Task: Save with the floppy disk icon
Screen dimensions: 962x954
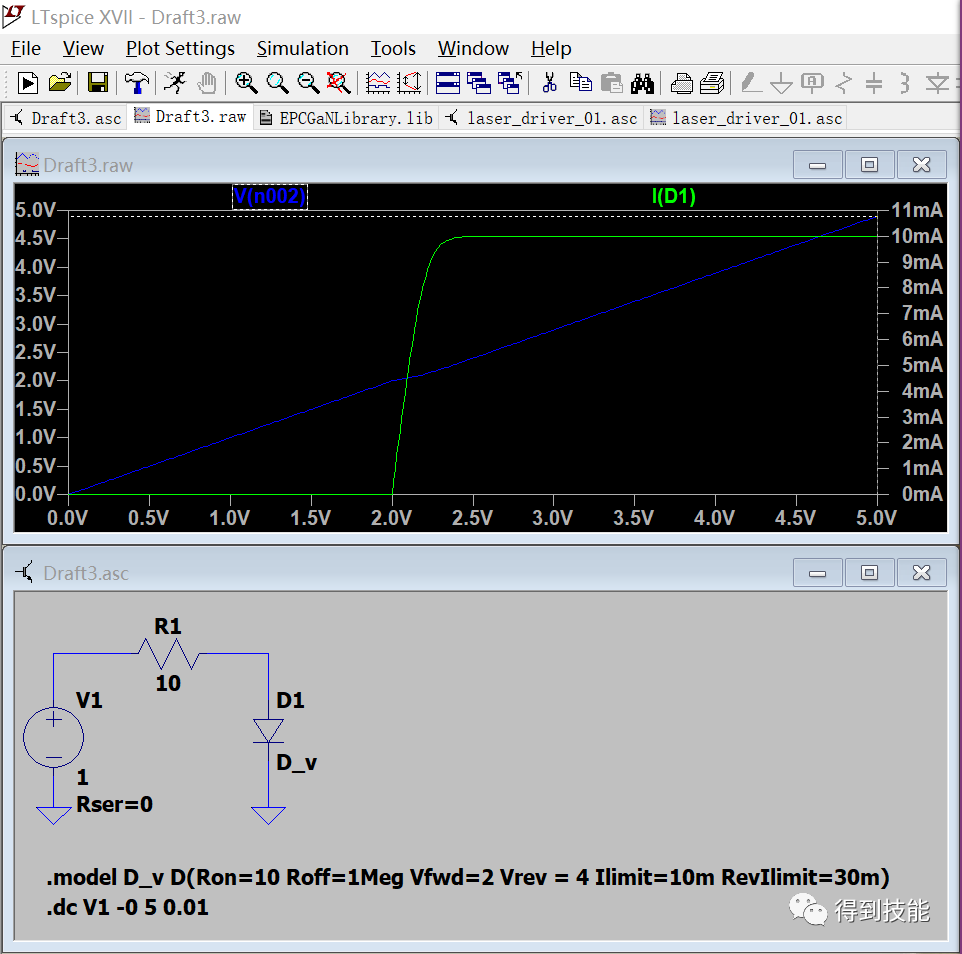Action: pos(98,82)
